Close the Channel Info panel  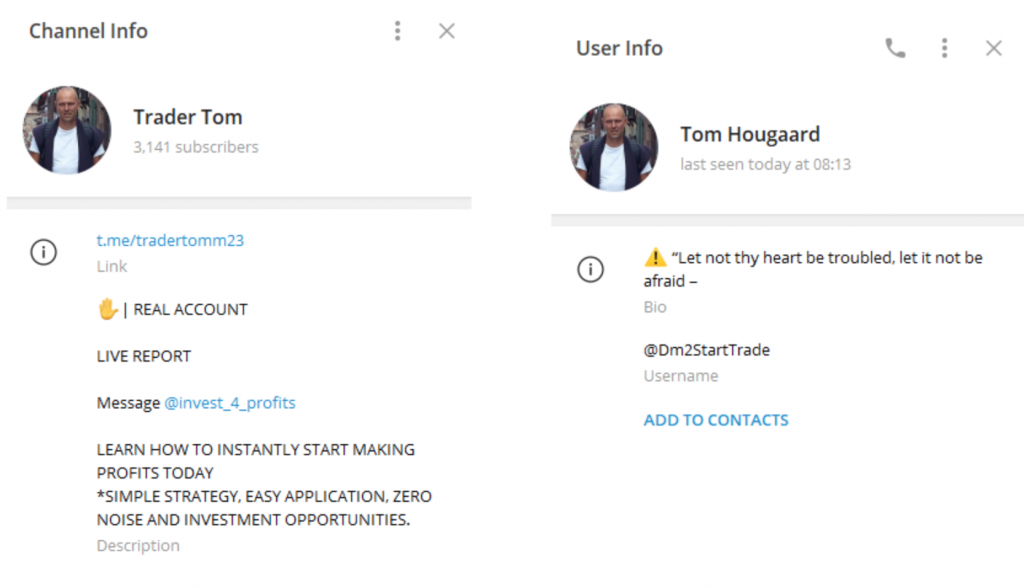446,31
